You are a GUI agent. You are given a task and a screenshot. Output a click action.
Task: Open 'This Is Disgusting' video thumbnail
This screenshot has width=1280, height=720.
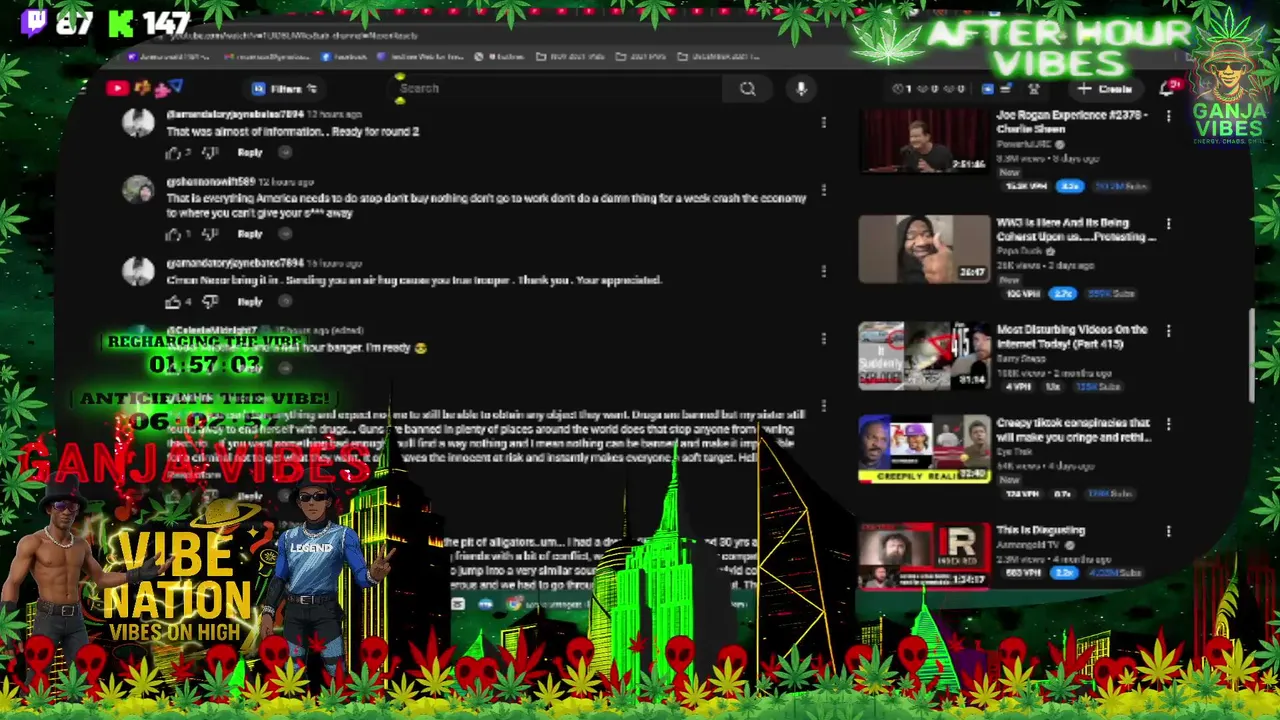point(925,556)
